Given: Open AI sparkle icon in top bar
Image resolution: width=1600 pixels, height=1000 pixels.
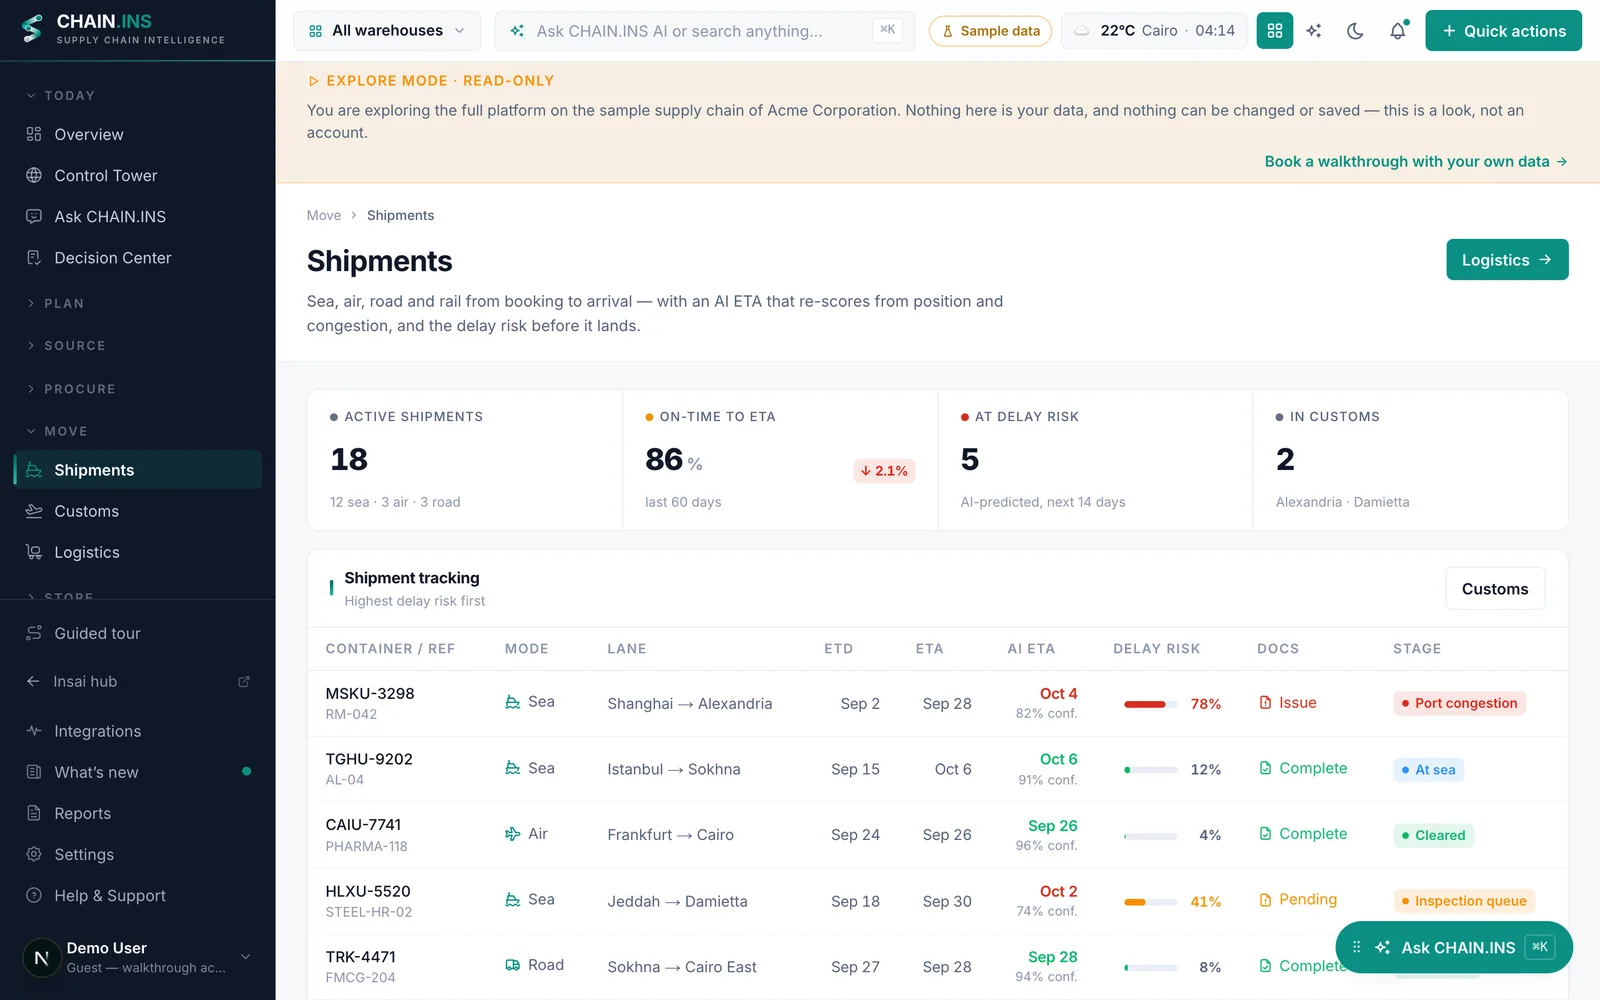Looking at the screenshot, I should tap(1314, 31).
